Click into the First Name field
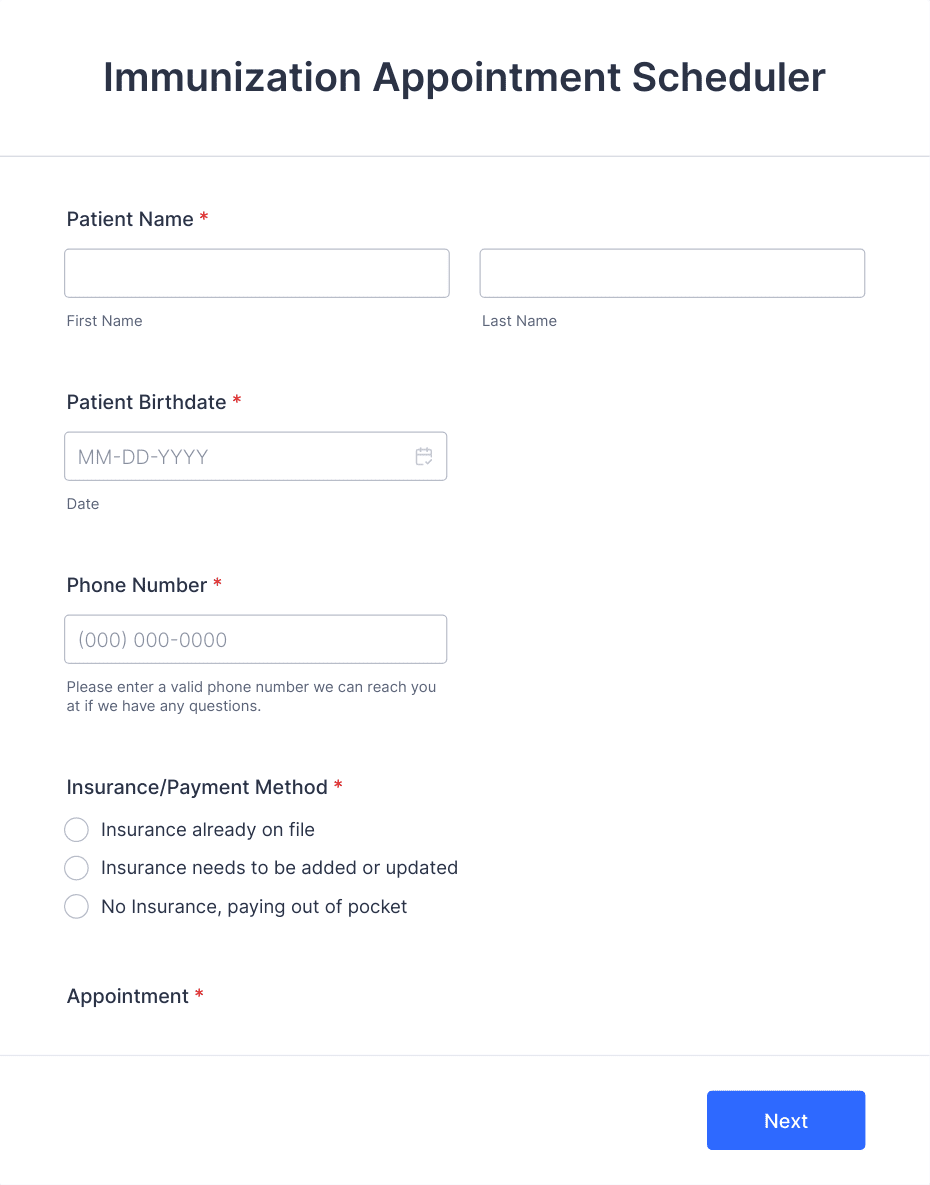Screen dimensions: 930x1185 click(x=256, y=272)
